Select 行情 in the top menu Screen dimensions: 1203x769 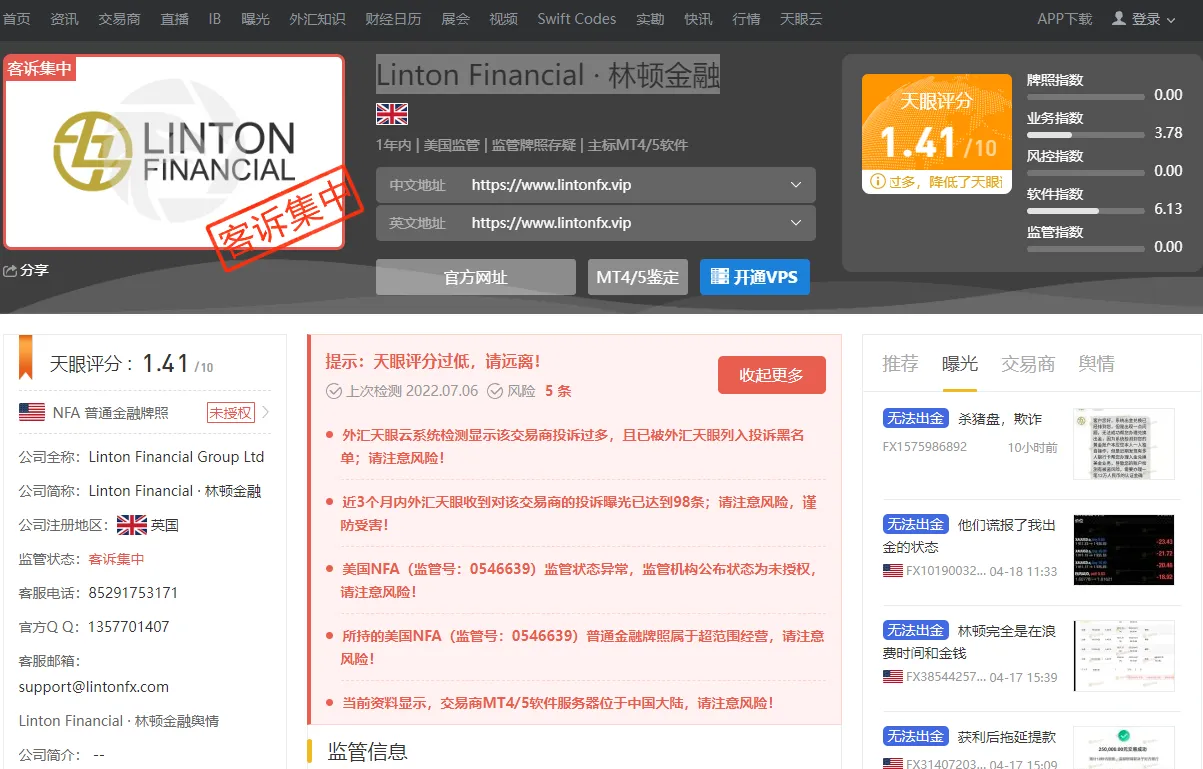pos(746,19)
